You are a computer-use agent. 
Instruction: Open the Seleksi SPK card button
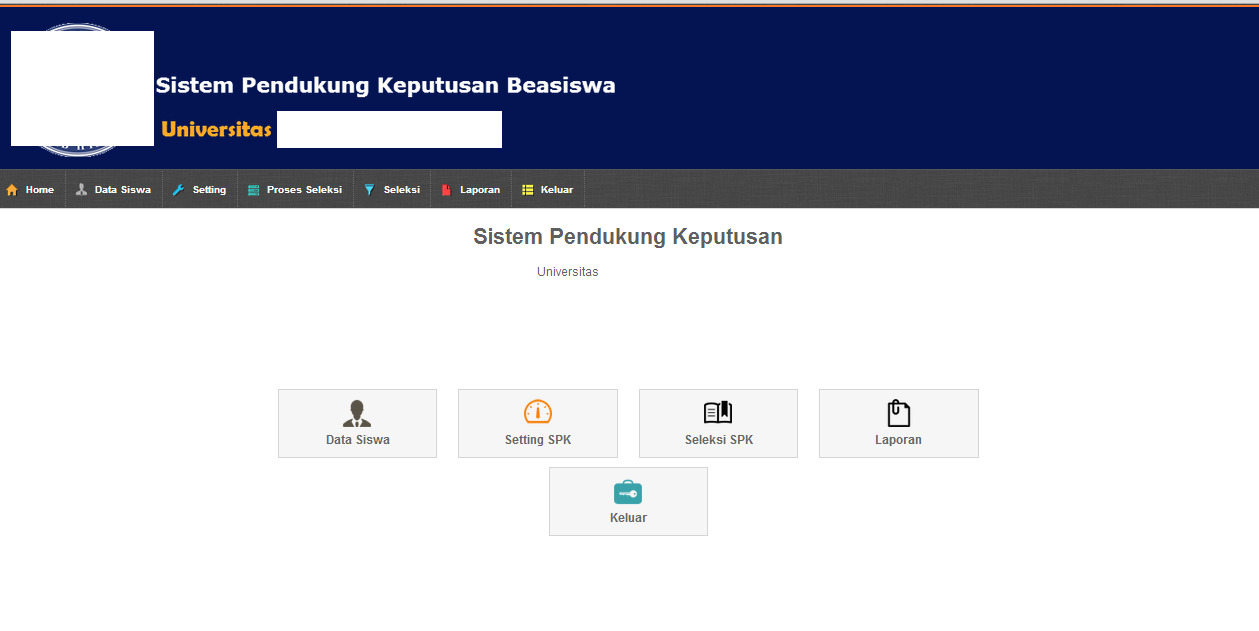[x=718, y=423]
